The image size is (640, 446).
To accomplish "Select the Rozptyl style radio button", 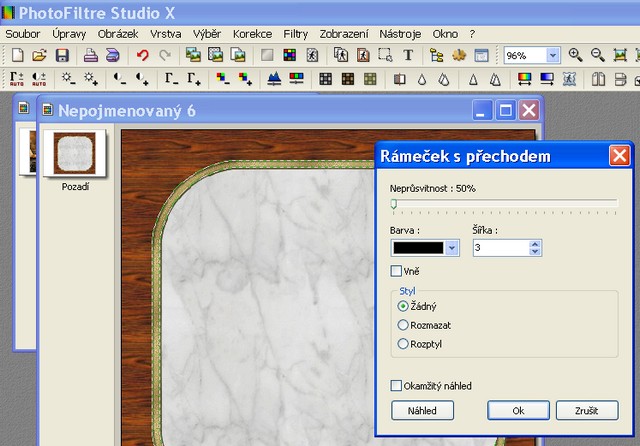I will coord(403,344).
